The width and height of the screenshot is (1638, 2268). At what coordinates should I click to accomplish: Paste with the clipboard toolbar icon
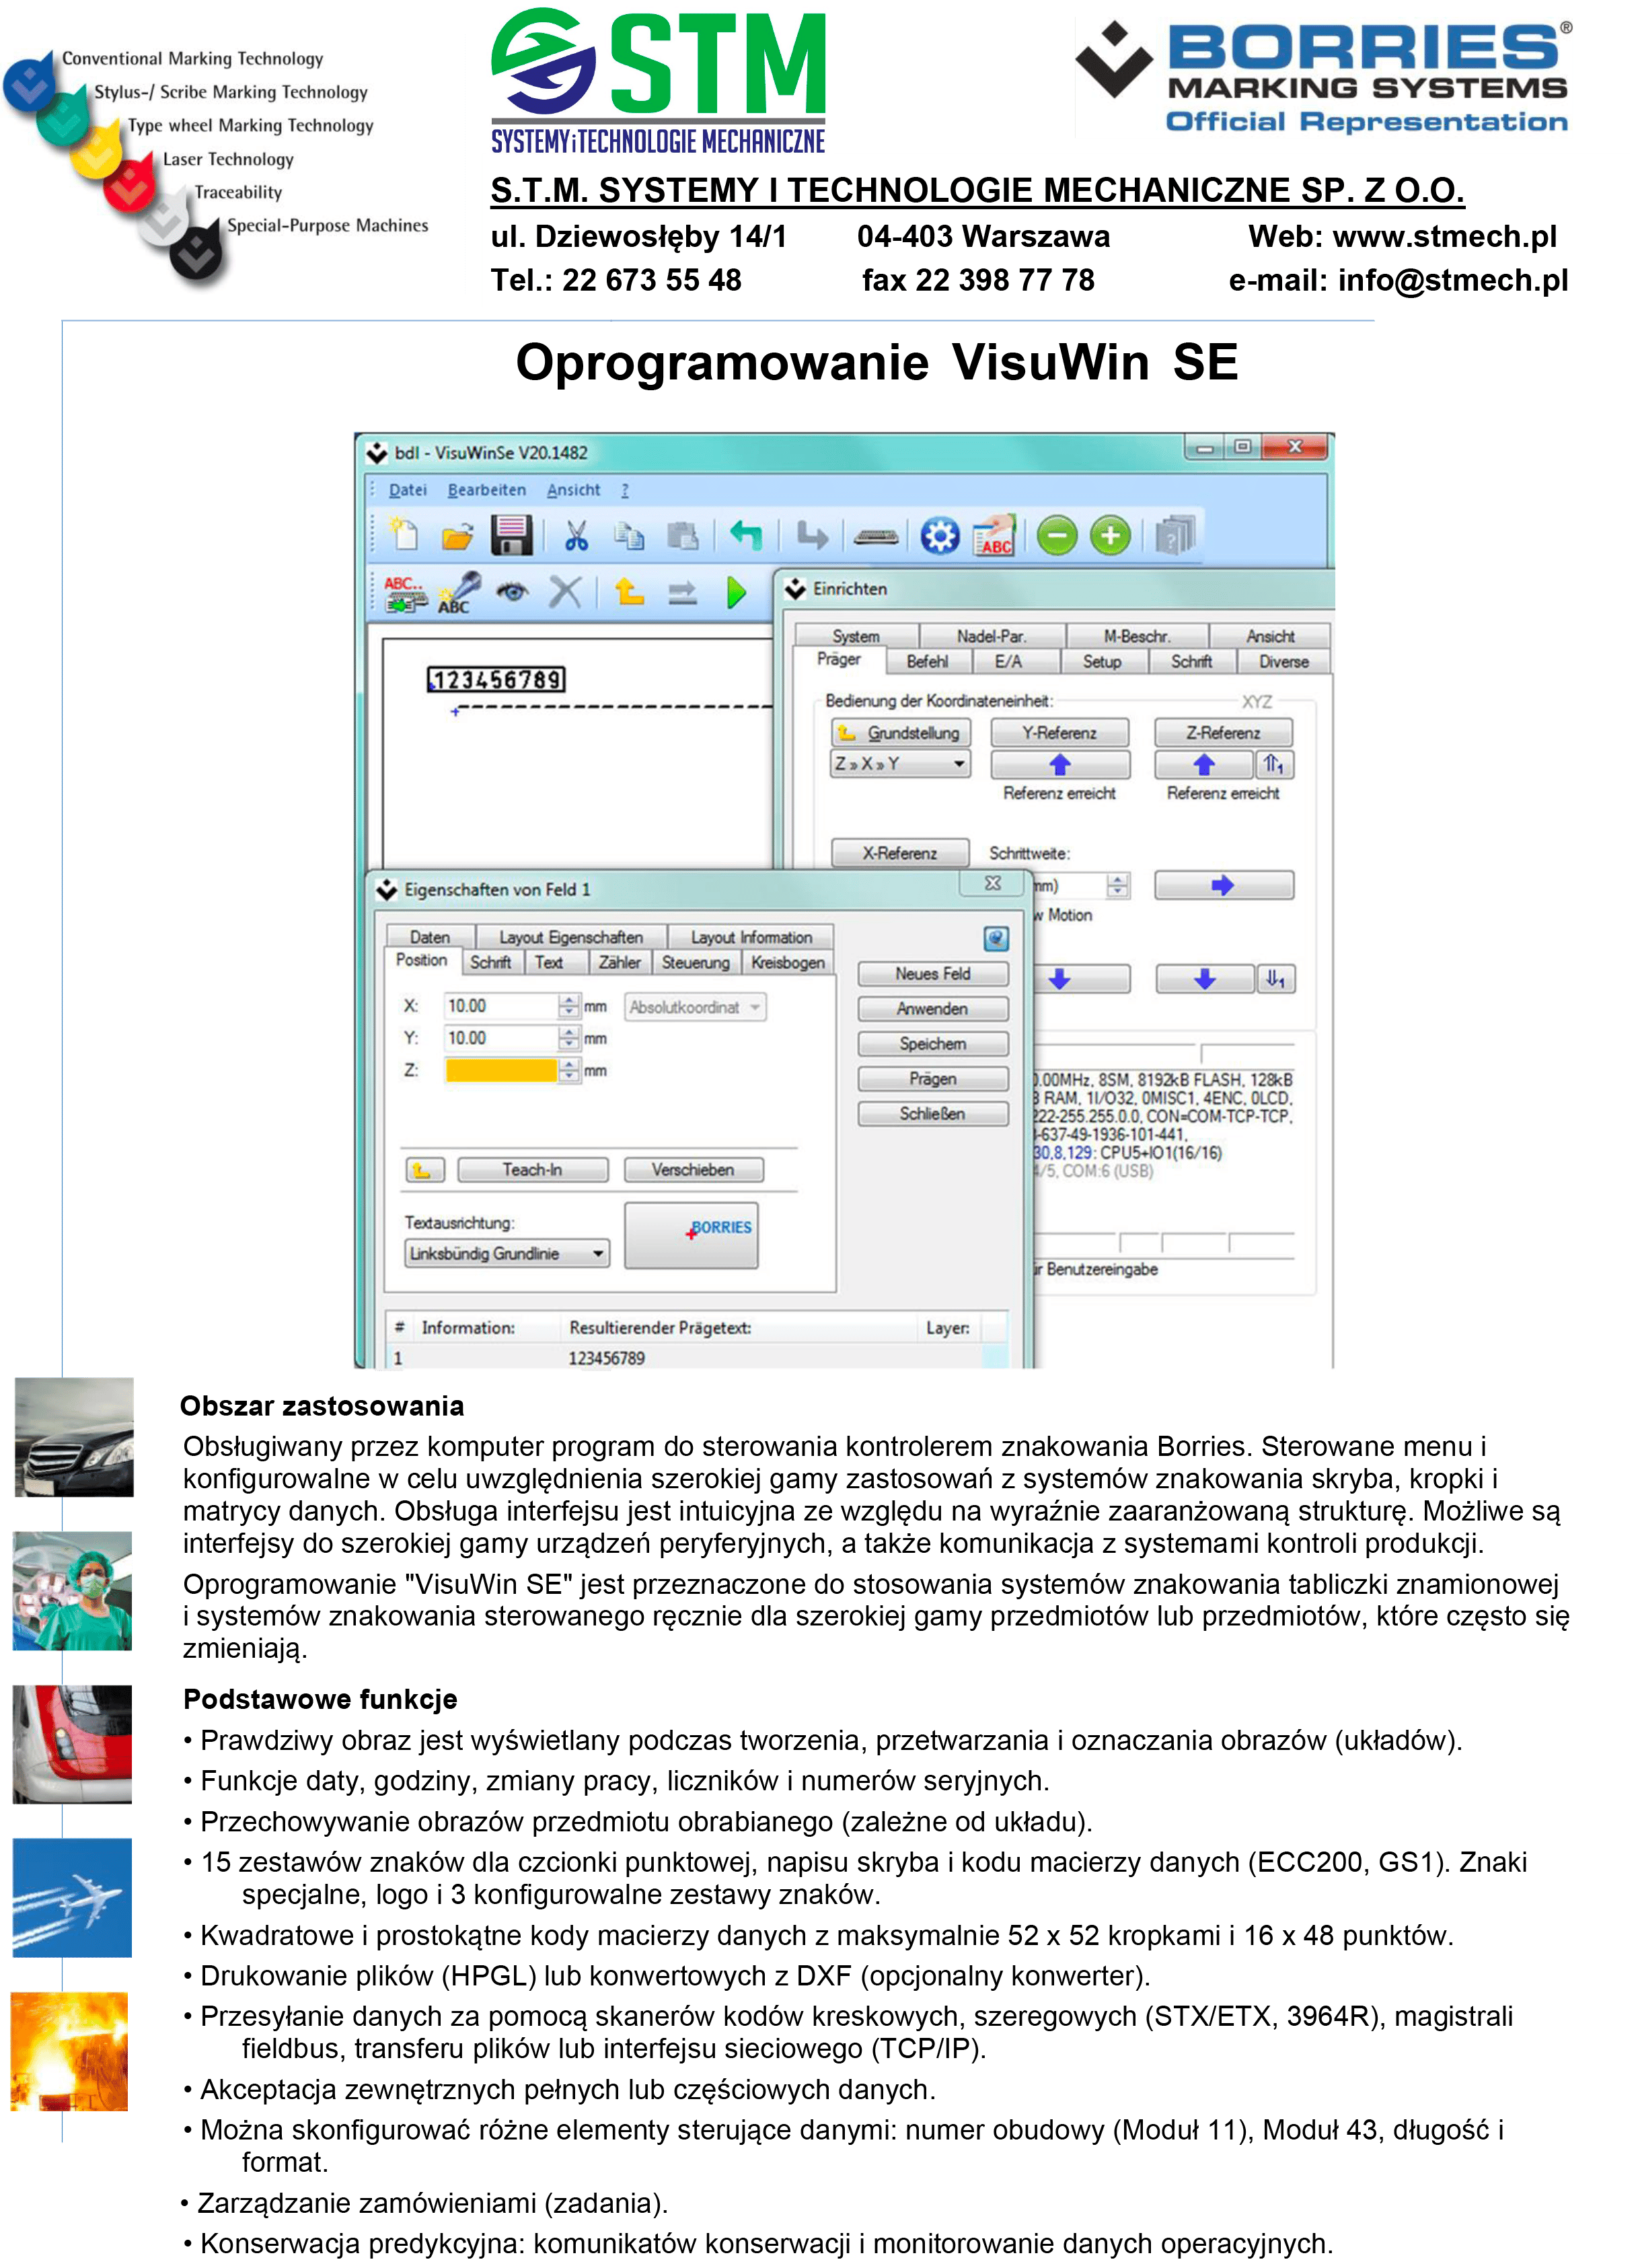683,536
